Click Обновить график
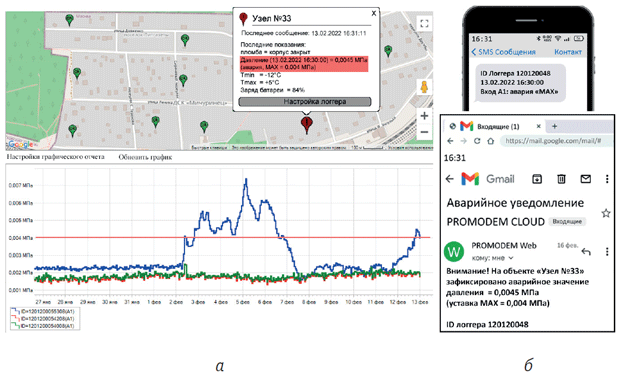The width and height of the screenshot is (620, 376). [145, 157]
